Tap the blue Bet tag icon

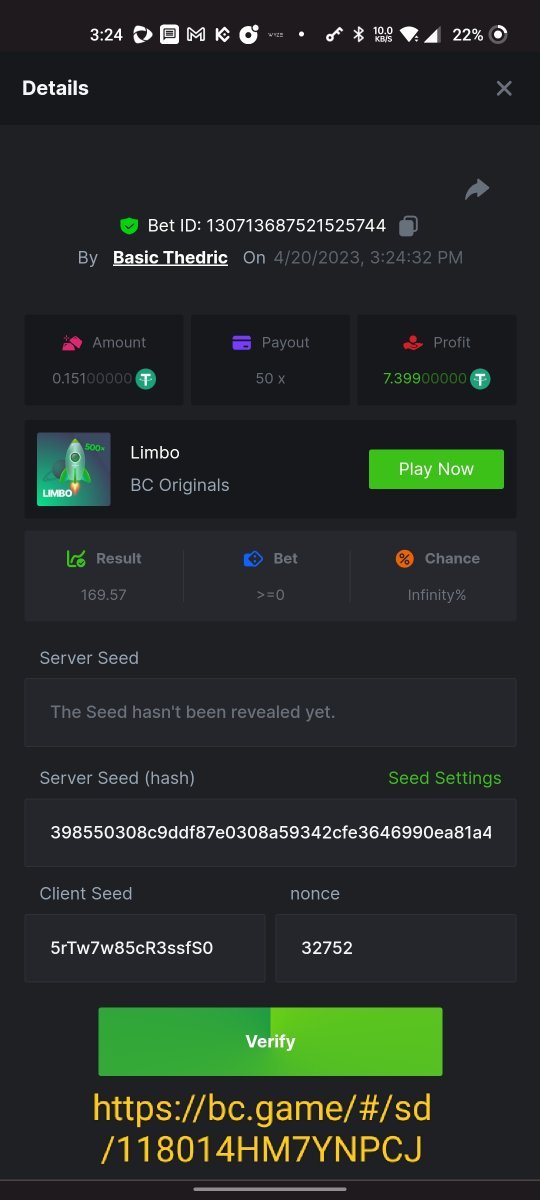click(x=254, y=559)
